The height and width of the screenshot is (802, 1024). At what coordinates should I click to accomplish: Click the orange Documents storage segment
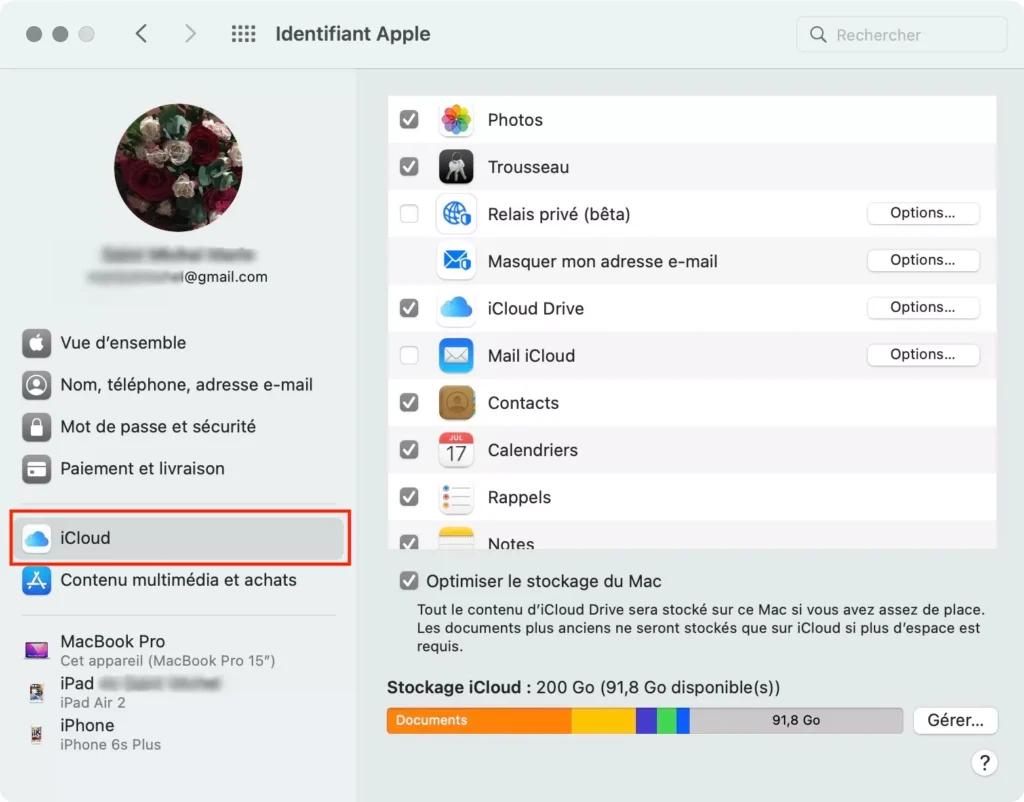[479, 720]
